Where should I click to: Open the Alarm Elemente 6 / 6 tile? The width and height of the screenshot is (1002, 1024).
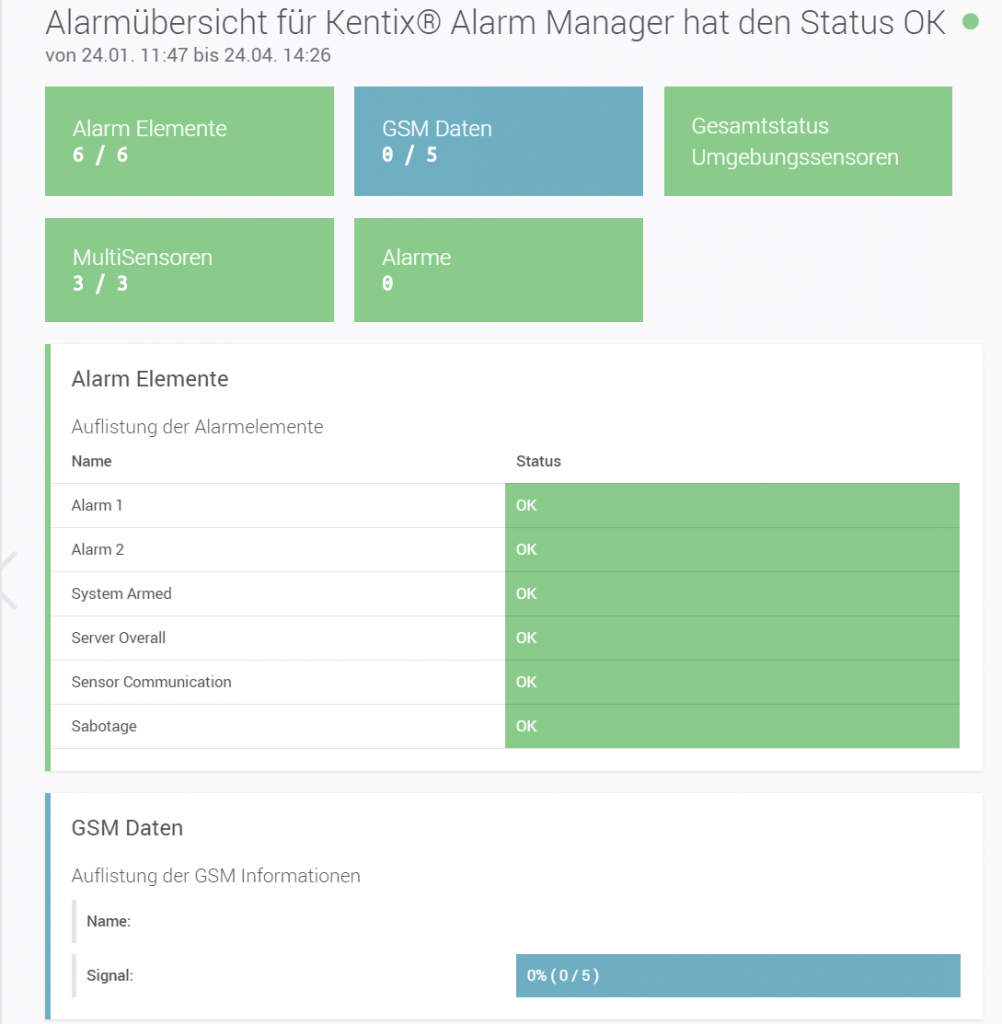tap(189, 141)
